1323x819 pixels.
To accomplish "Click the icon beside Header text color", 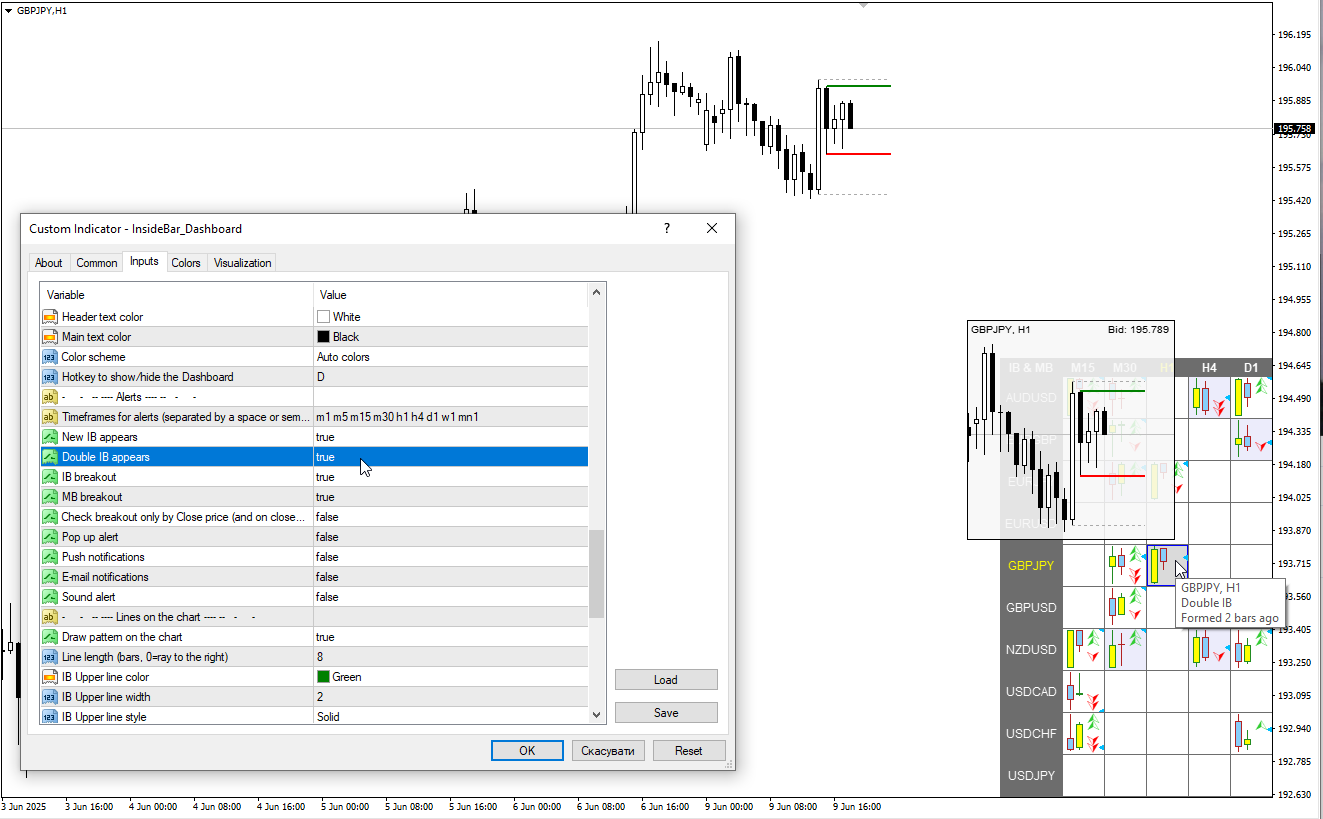I will point(50,317).
